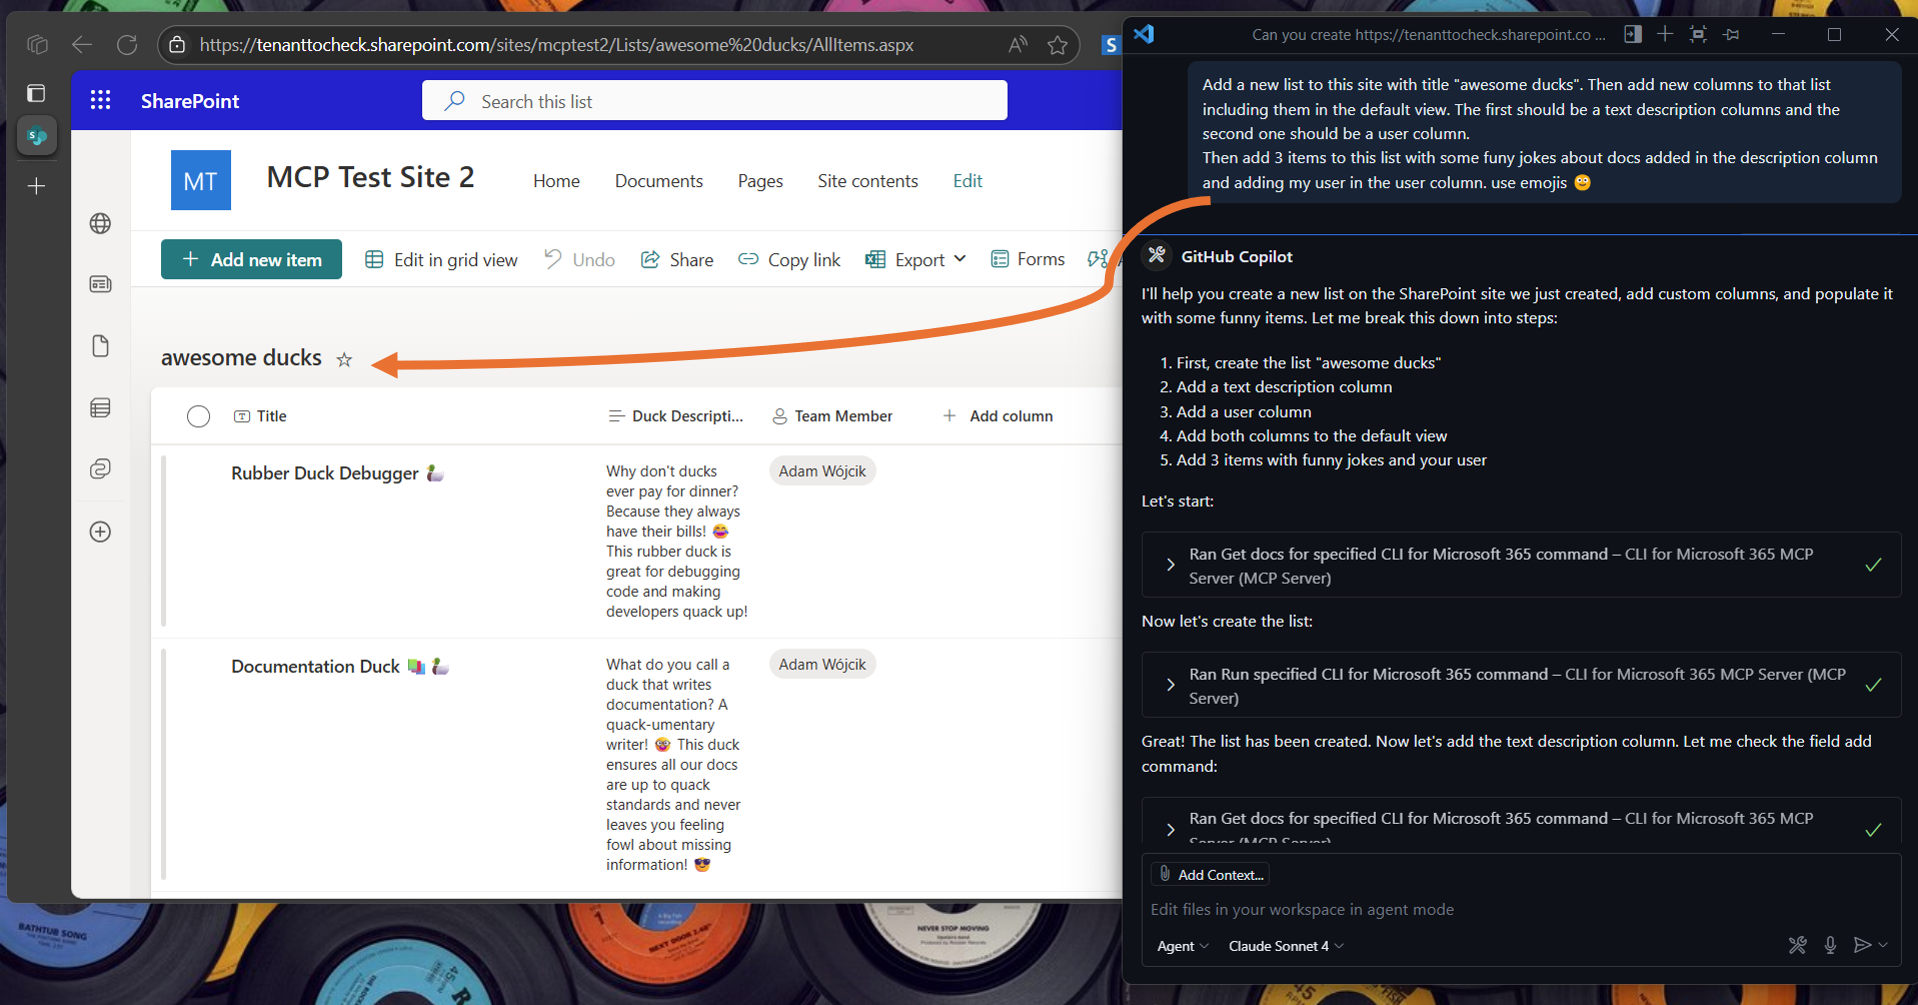Click the plus icon at the sidebar bottom
This screenshot has height=1005, width=1918.
pyautogui.click(x=100, y=531)
